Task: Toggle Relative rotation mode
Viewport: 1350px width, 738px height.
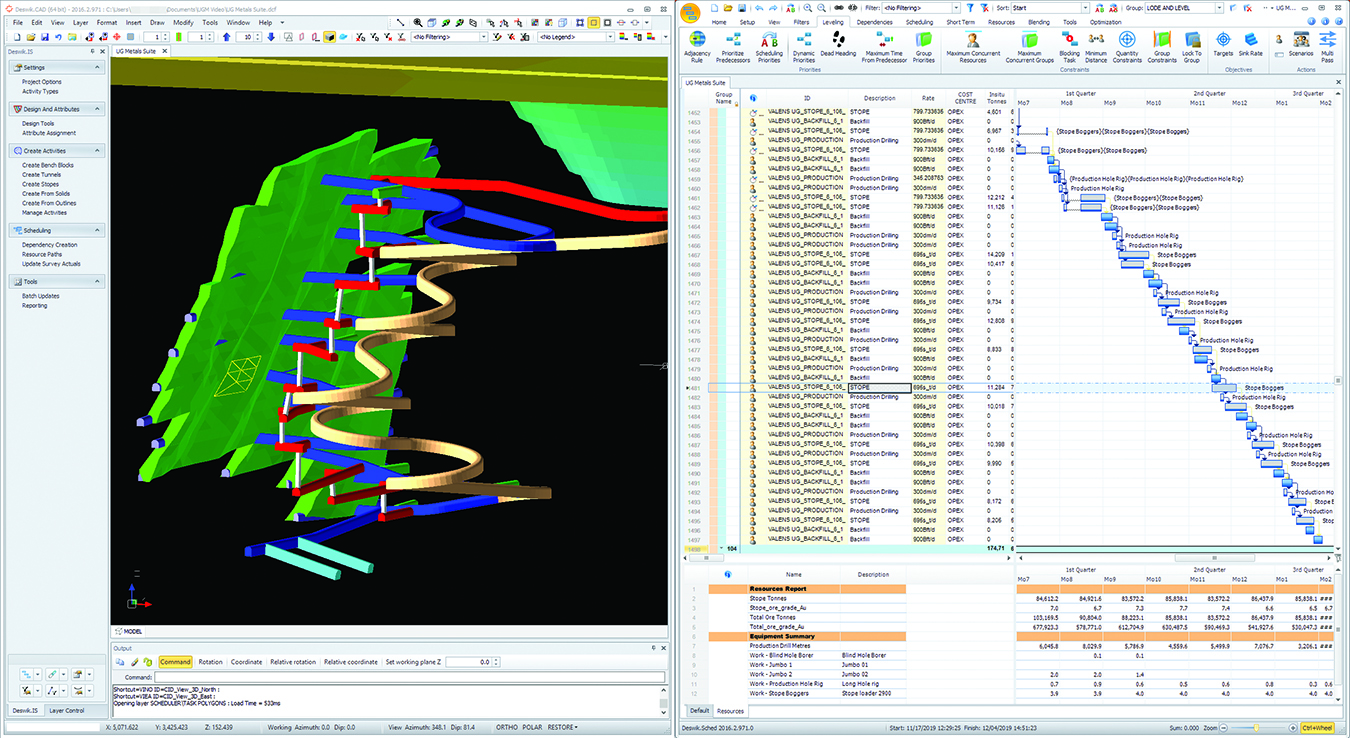Action: 292,662
